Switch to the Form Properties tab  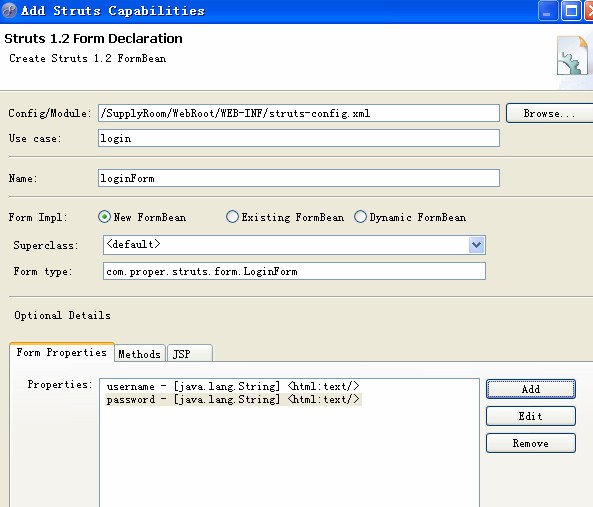[62, 352]
